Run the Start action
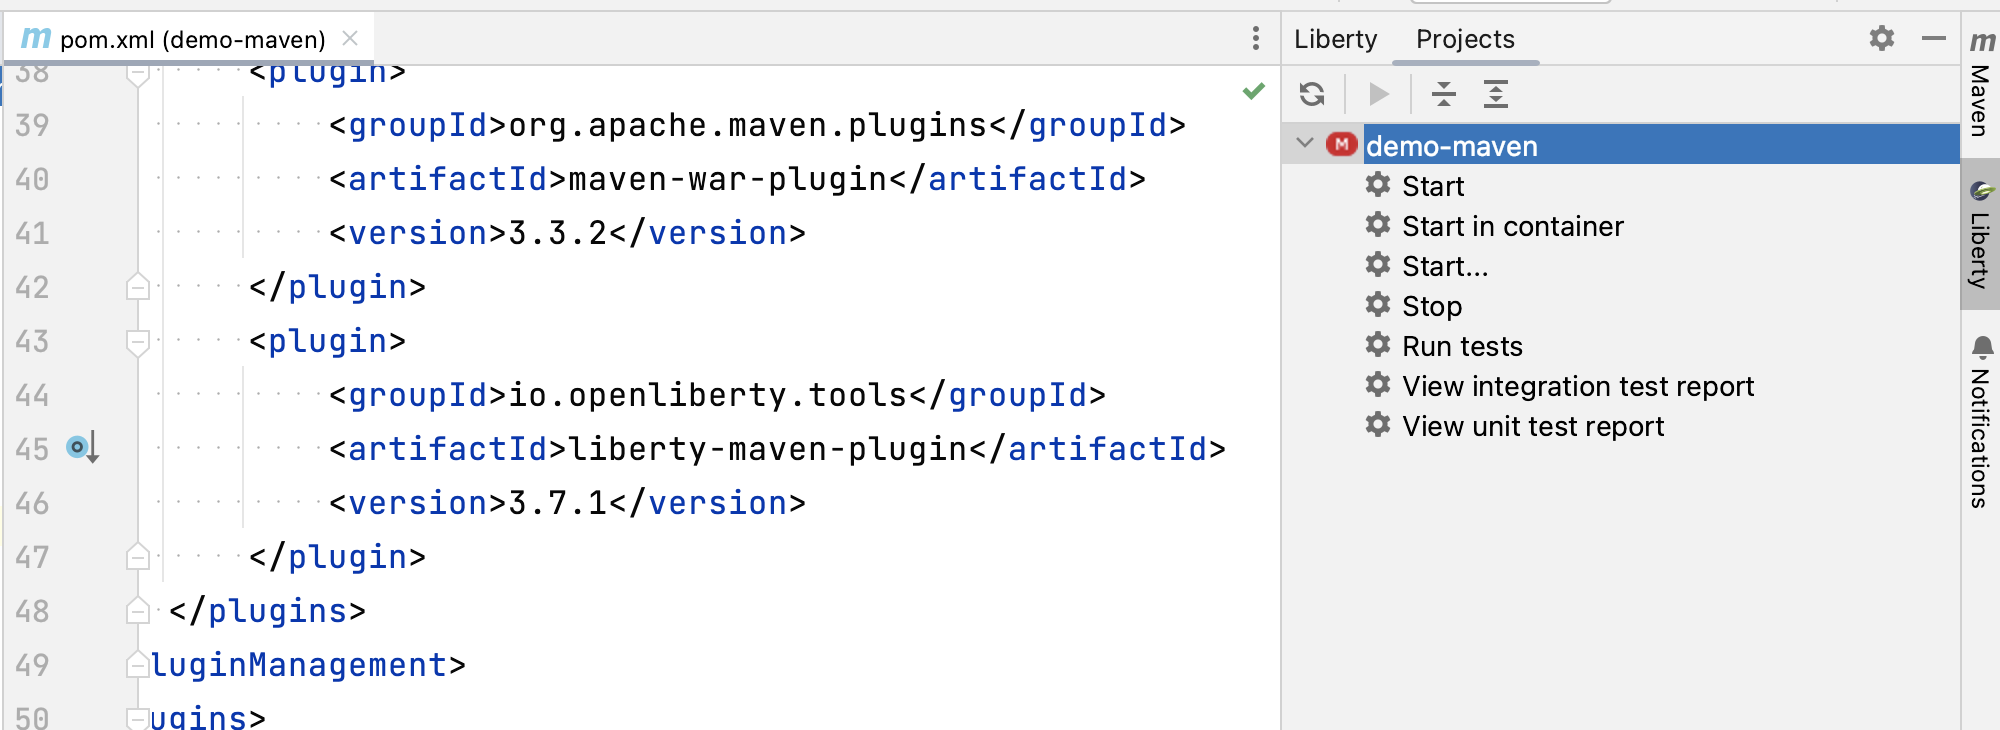 [x=1433, y=186]
